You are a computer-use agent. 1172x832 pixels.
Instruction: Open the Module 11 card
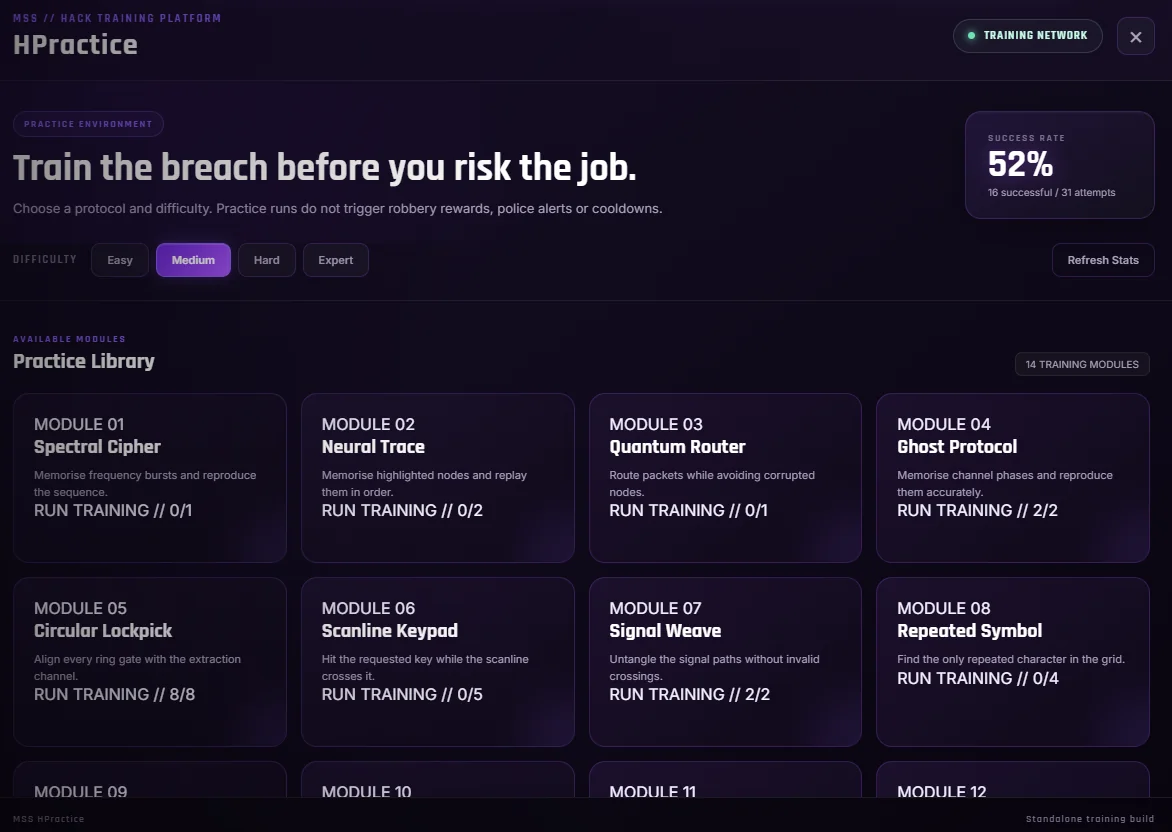[725, 780]
